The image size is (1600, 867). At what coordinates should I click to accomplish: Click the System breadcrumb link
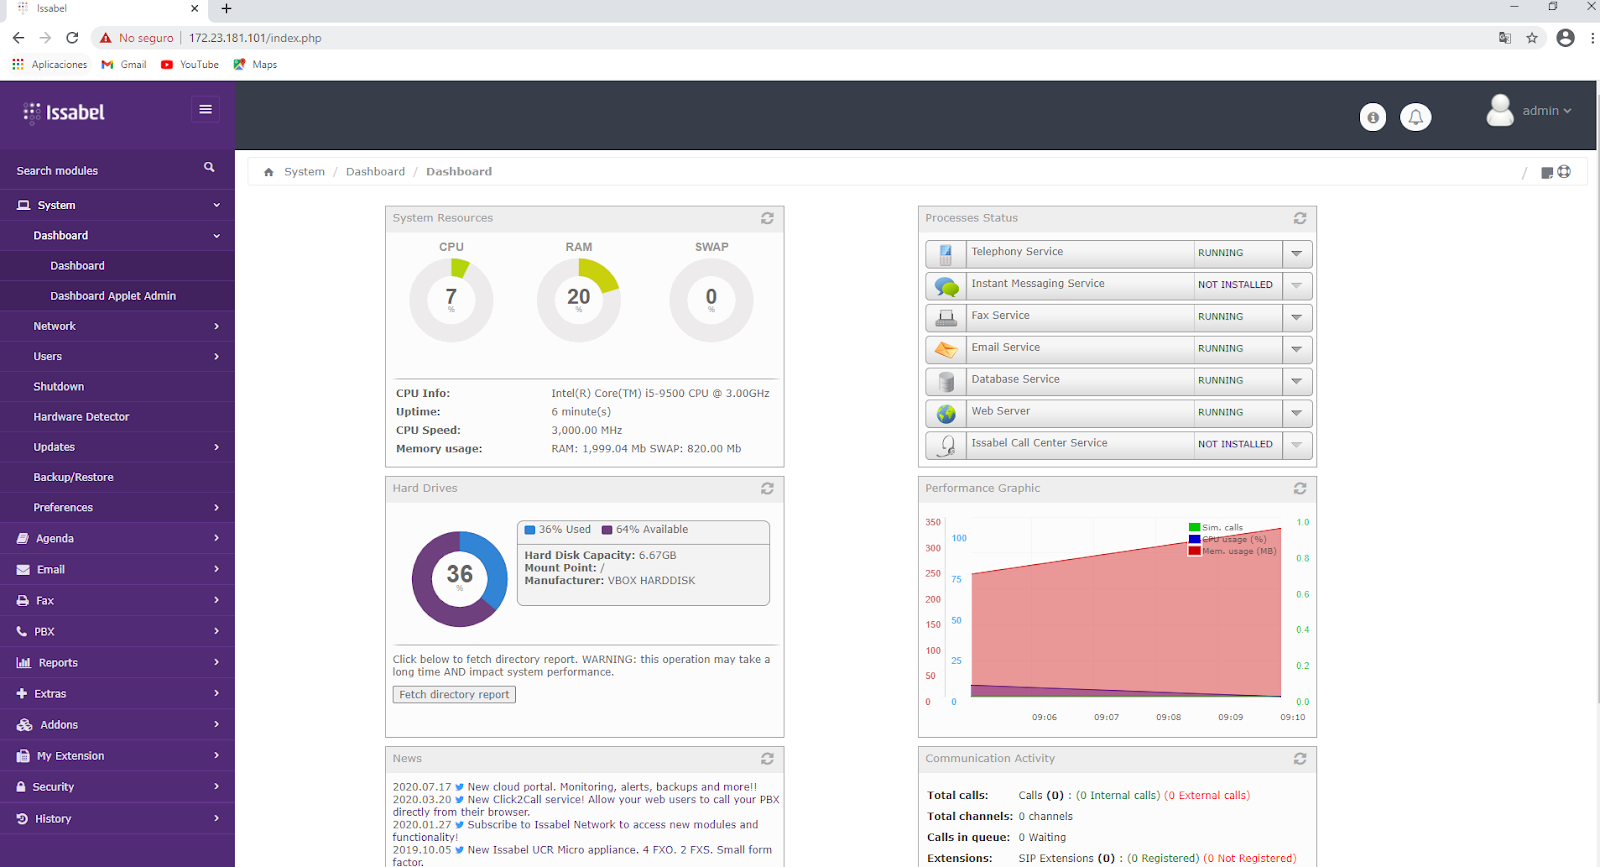click(304, 172)
